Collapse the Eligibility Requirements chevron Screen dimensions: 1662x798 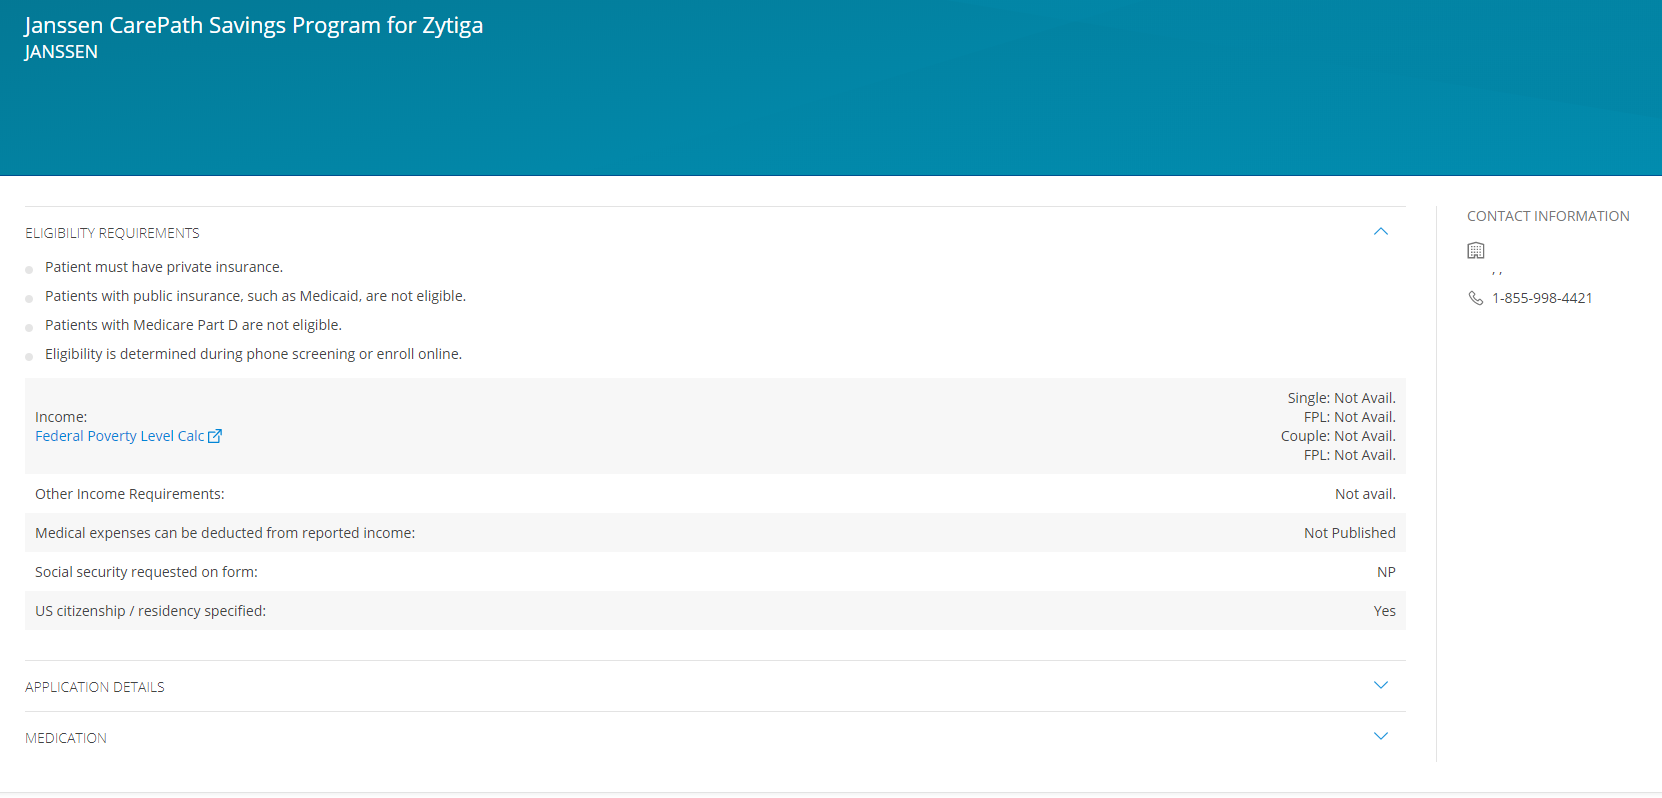(x=1380, y=232)
